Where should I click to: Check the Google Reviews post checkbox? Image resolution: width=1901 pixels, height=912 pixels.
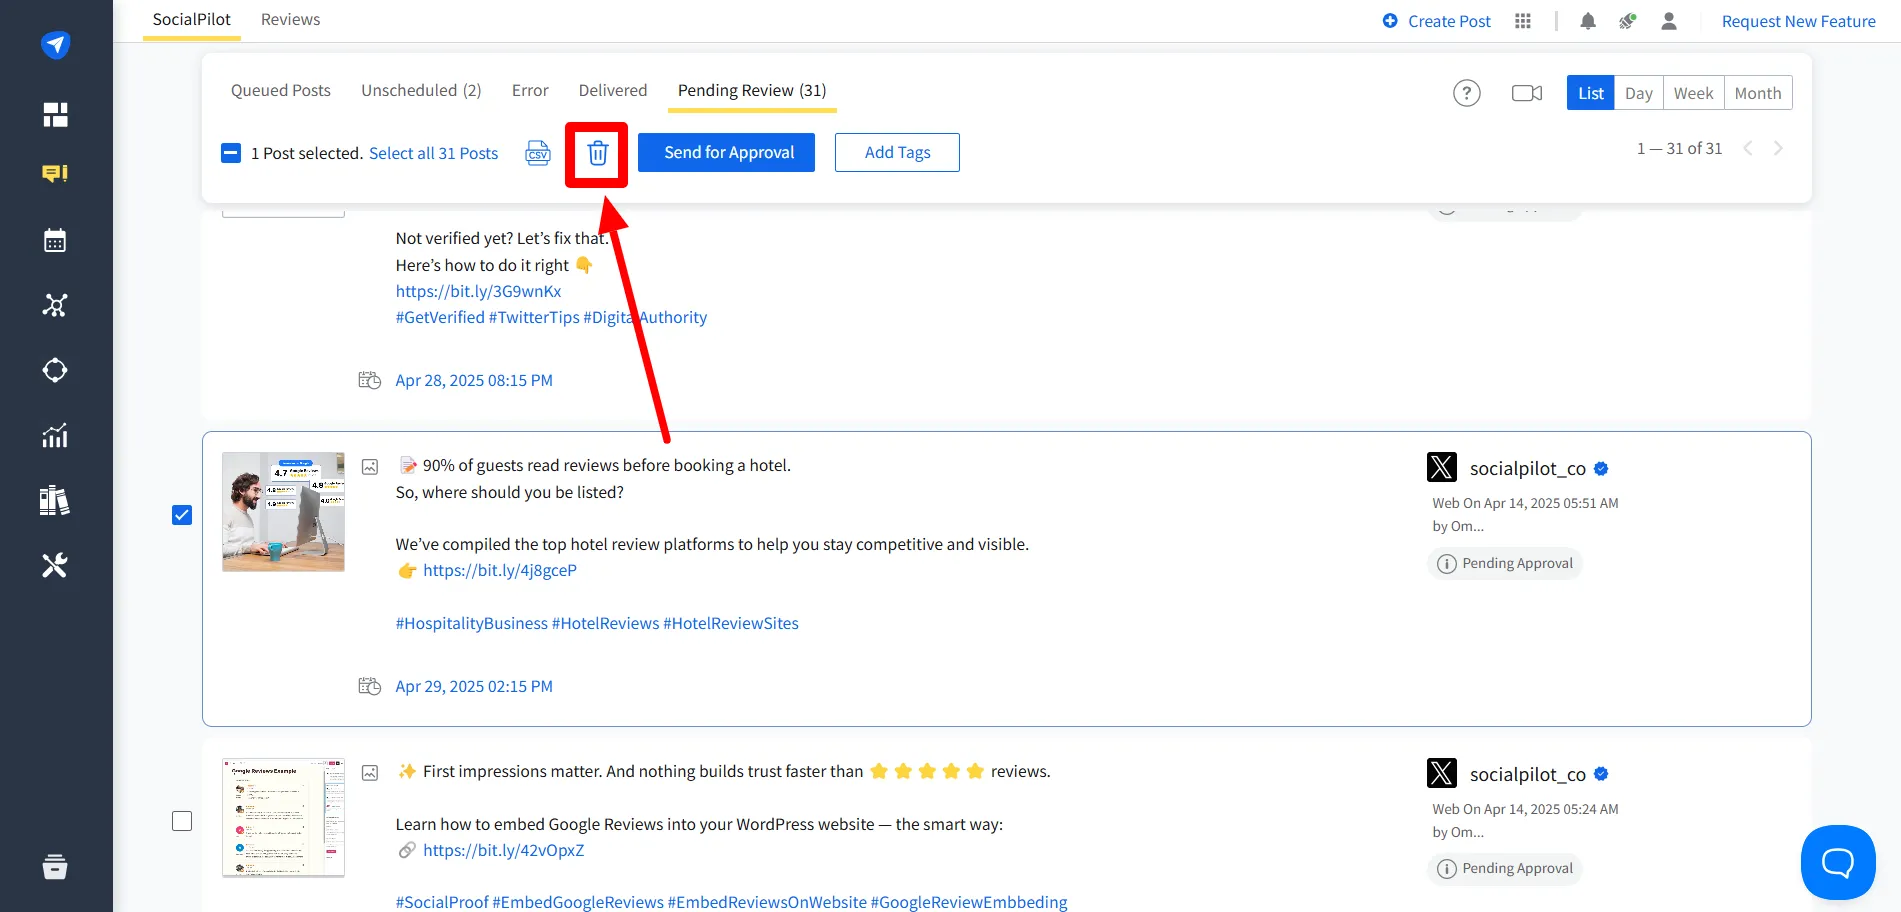(x=182, y=821)
